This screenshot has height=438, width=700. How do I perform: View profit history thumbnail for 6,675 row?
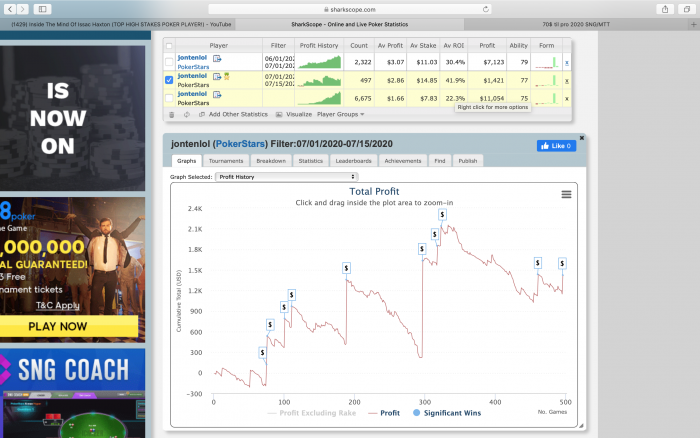[x=319, y=98]
